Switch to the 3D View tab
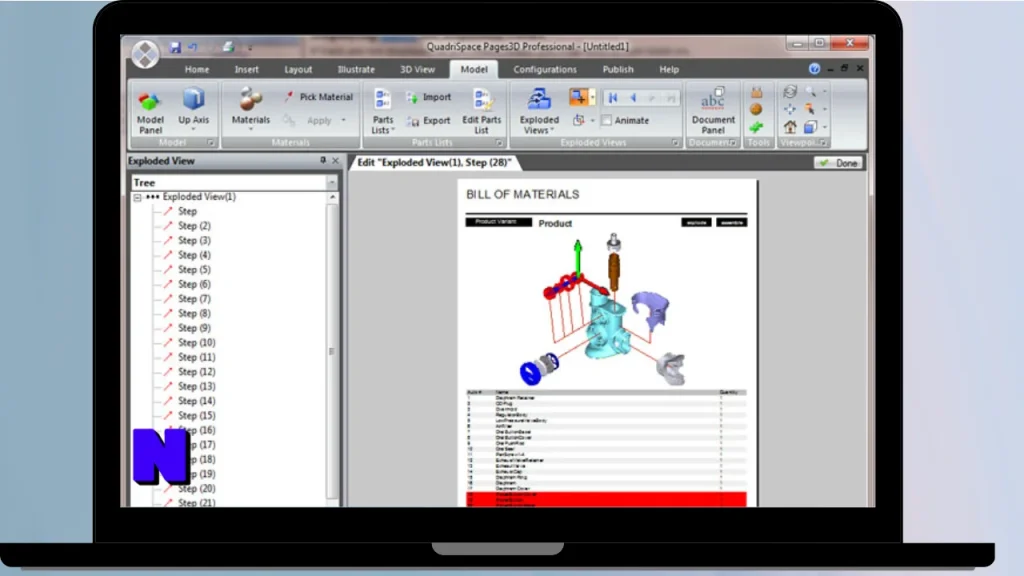 [417, 69]
